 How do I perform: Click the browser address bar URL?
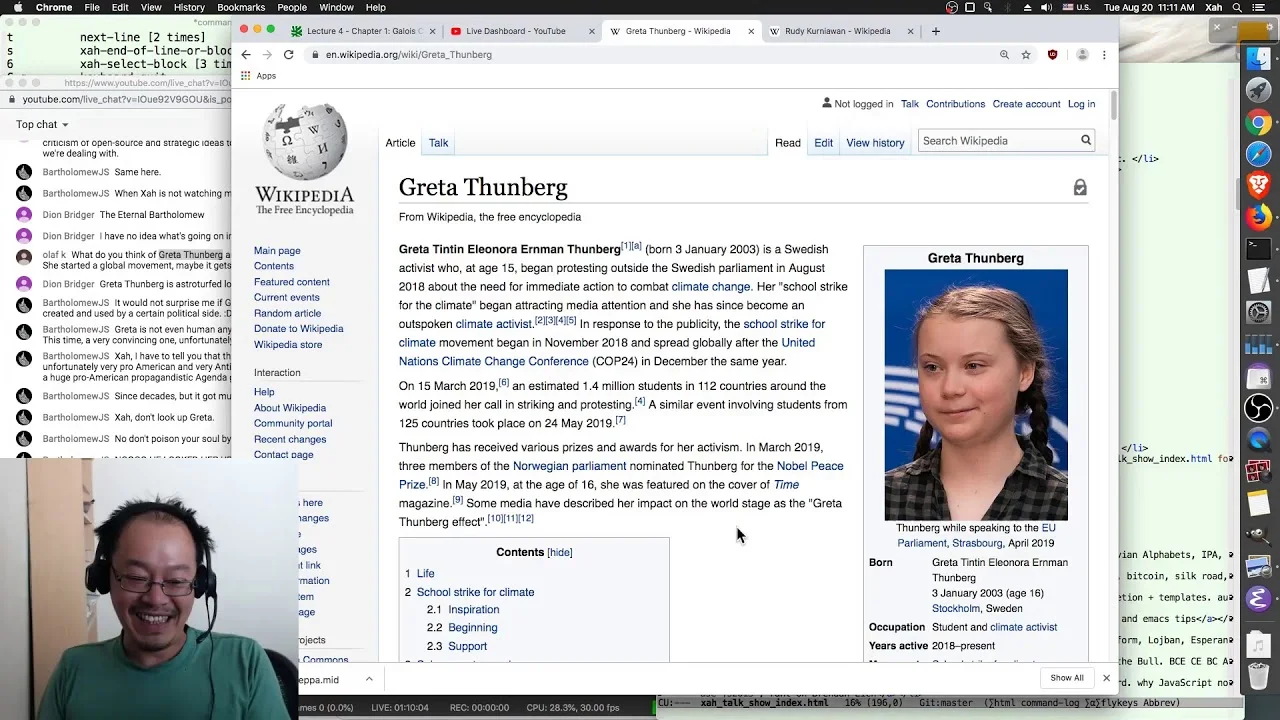pos(408,55)
